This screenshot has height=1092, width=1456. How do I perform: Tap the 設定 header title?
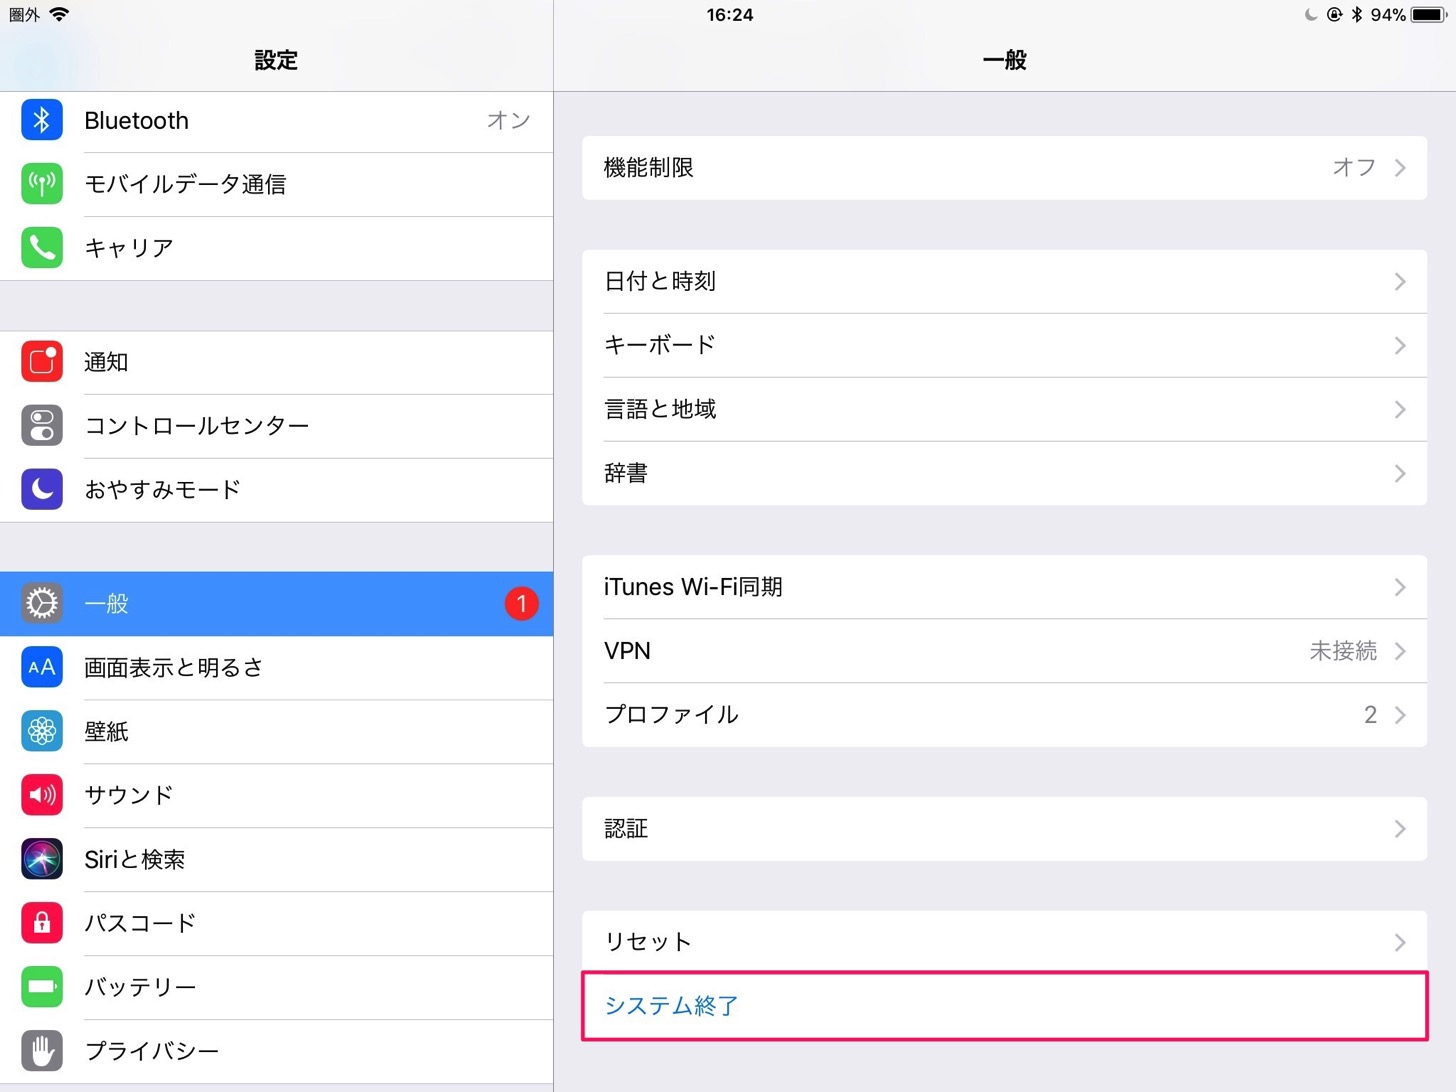tap(276, 60)
